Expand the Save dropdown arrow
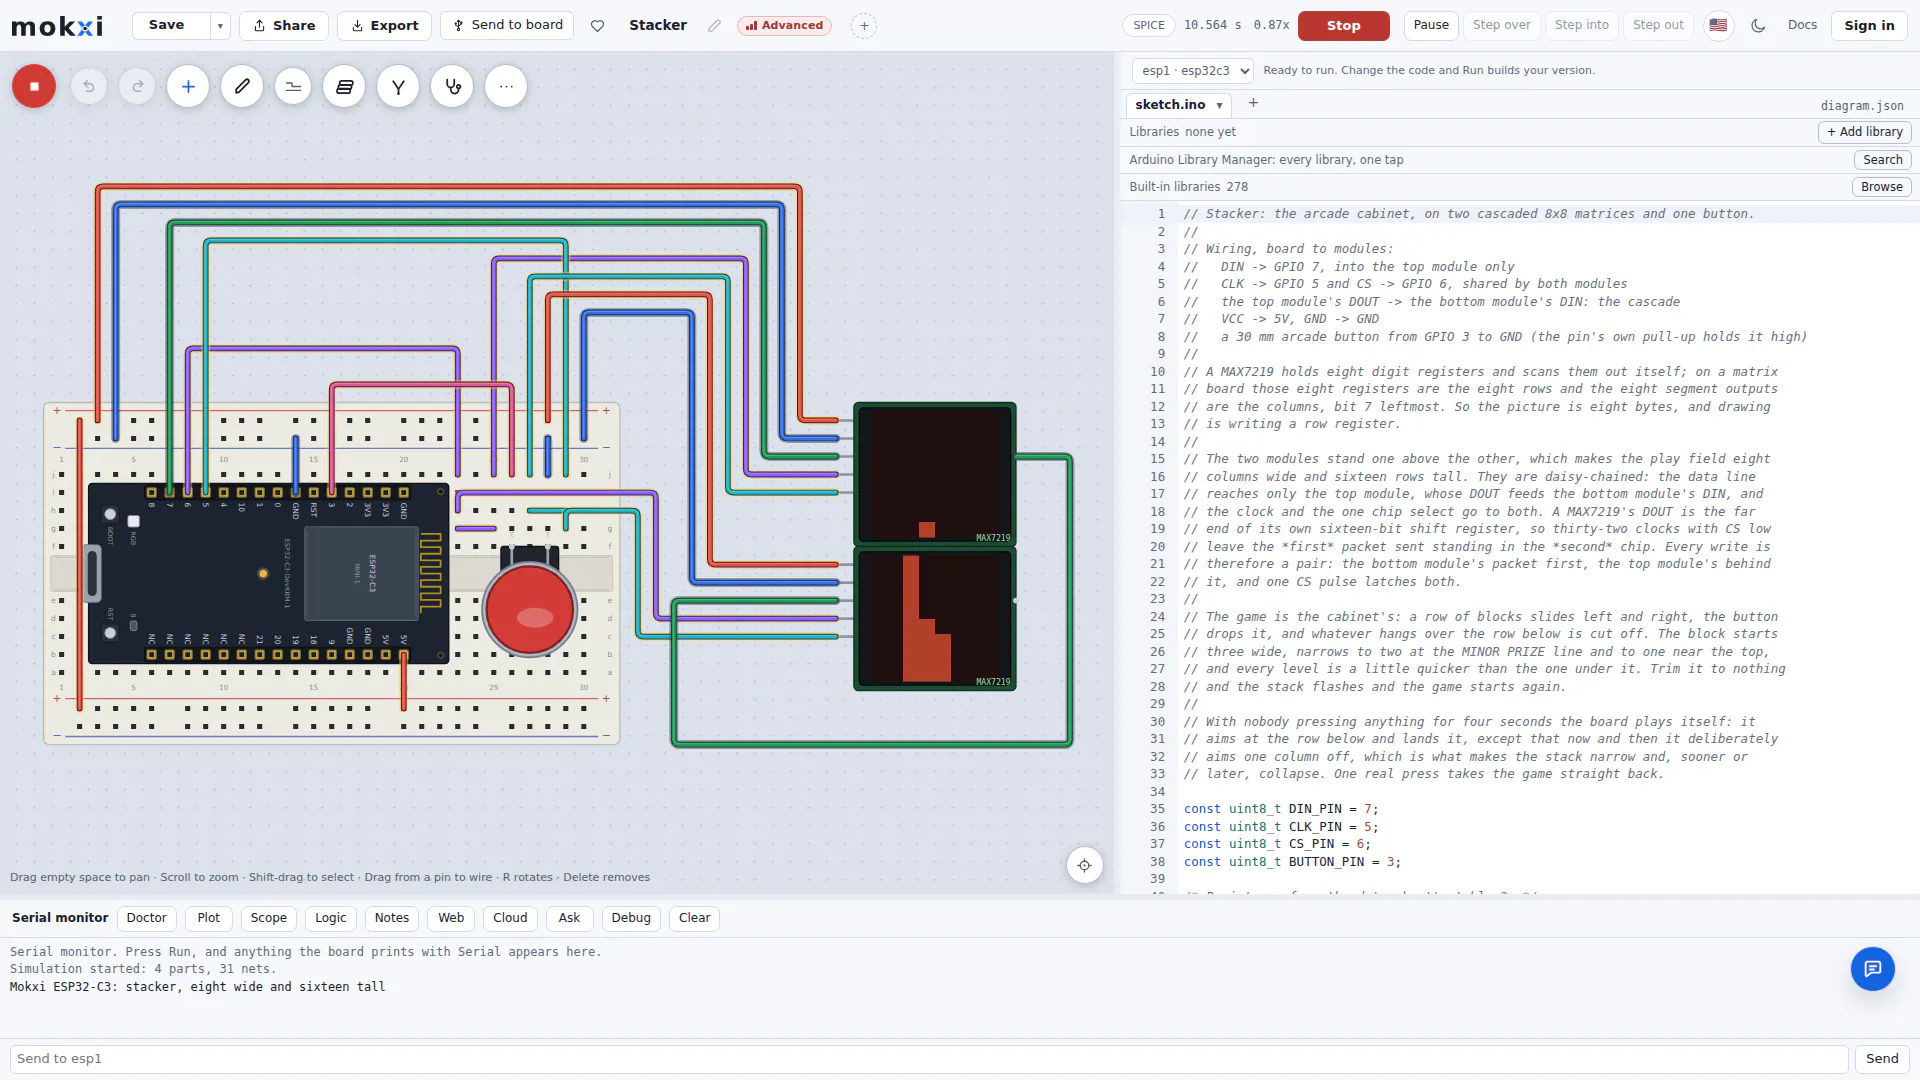 click(220, 26)
